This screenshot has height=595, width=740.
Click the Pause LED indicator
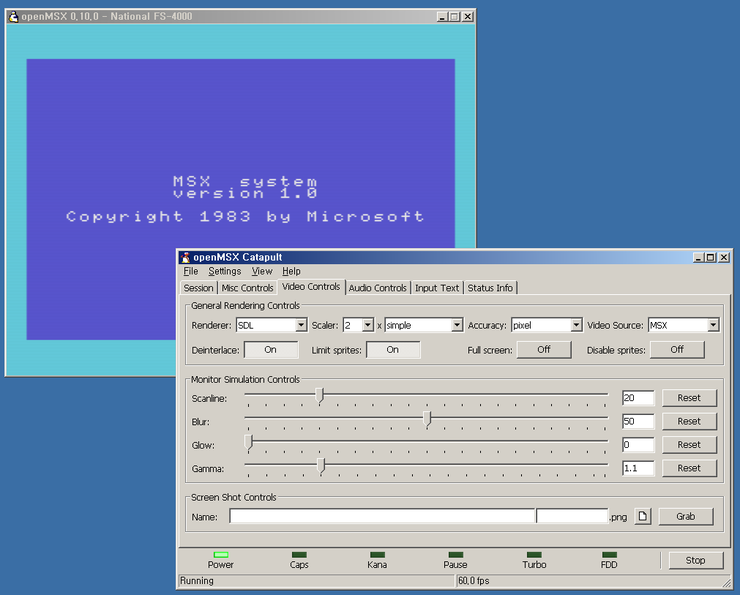[455, 554]
